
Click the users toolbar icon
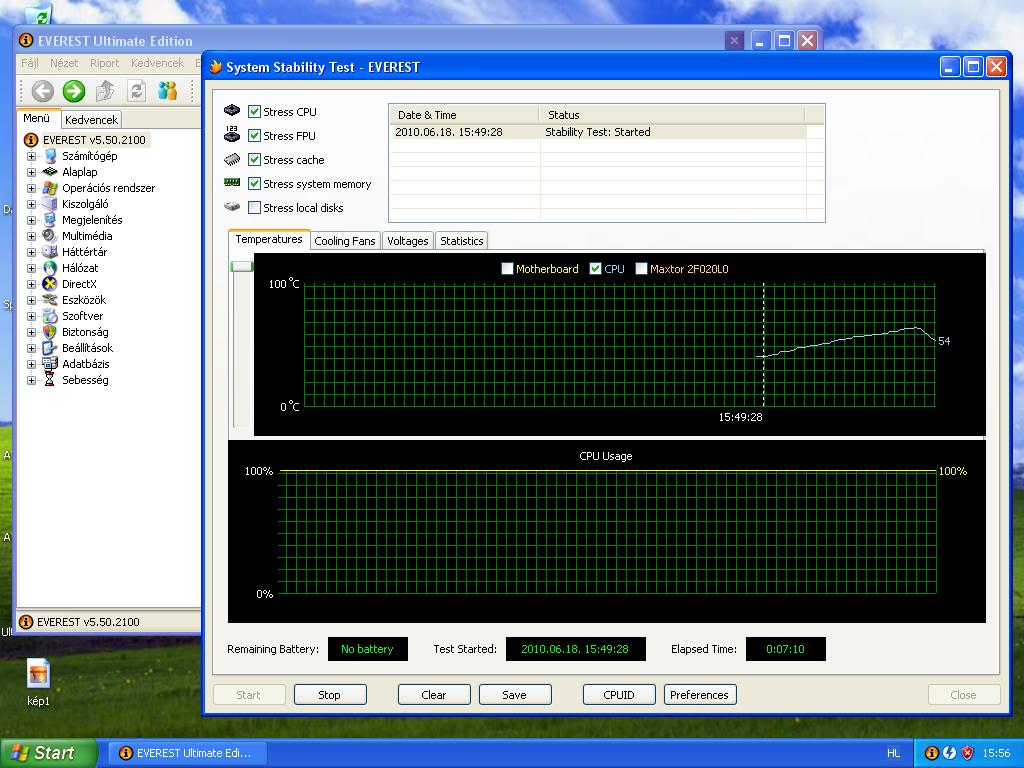167,91
